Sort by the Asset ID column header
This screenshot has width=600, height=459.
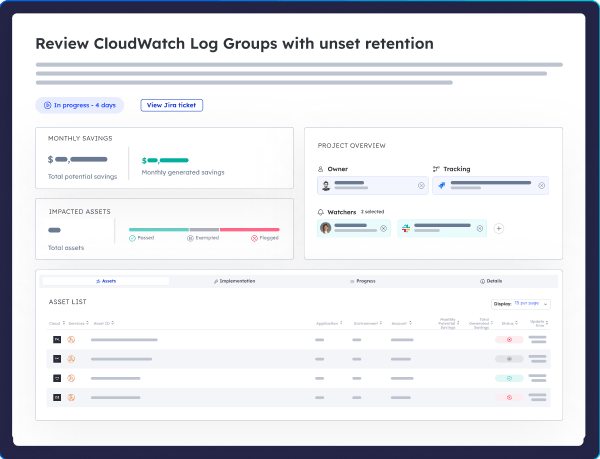(x=104, y=323)
